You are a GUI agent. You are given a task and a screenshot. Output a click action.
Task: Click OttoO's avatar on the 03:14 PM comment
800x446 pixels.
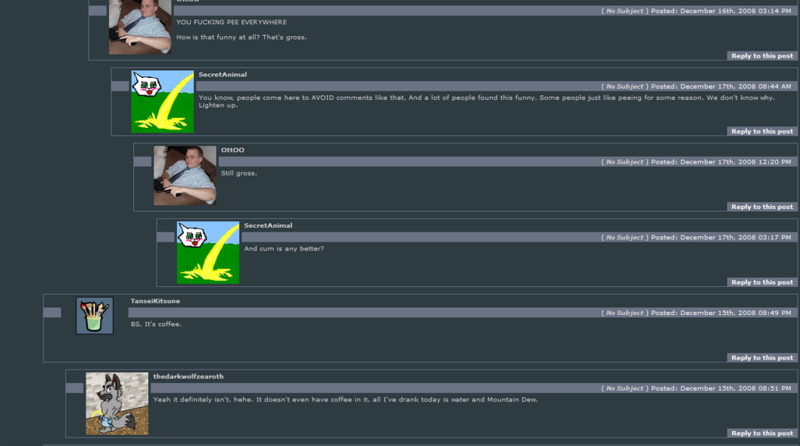coord(140,27)
